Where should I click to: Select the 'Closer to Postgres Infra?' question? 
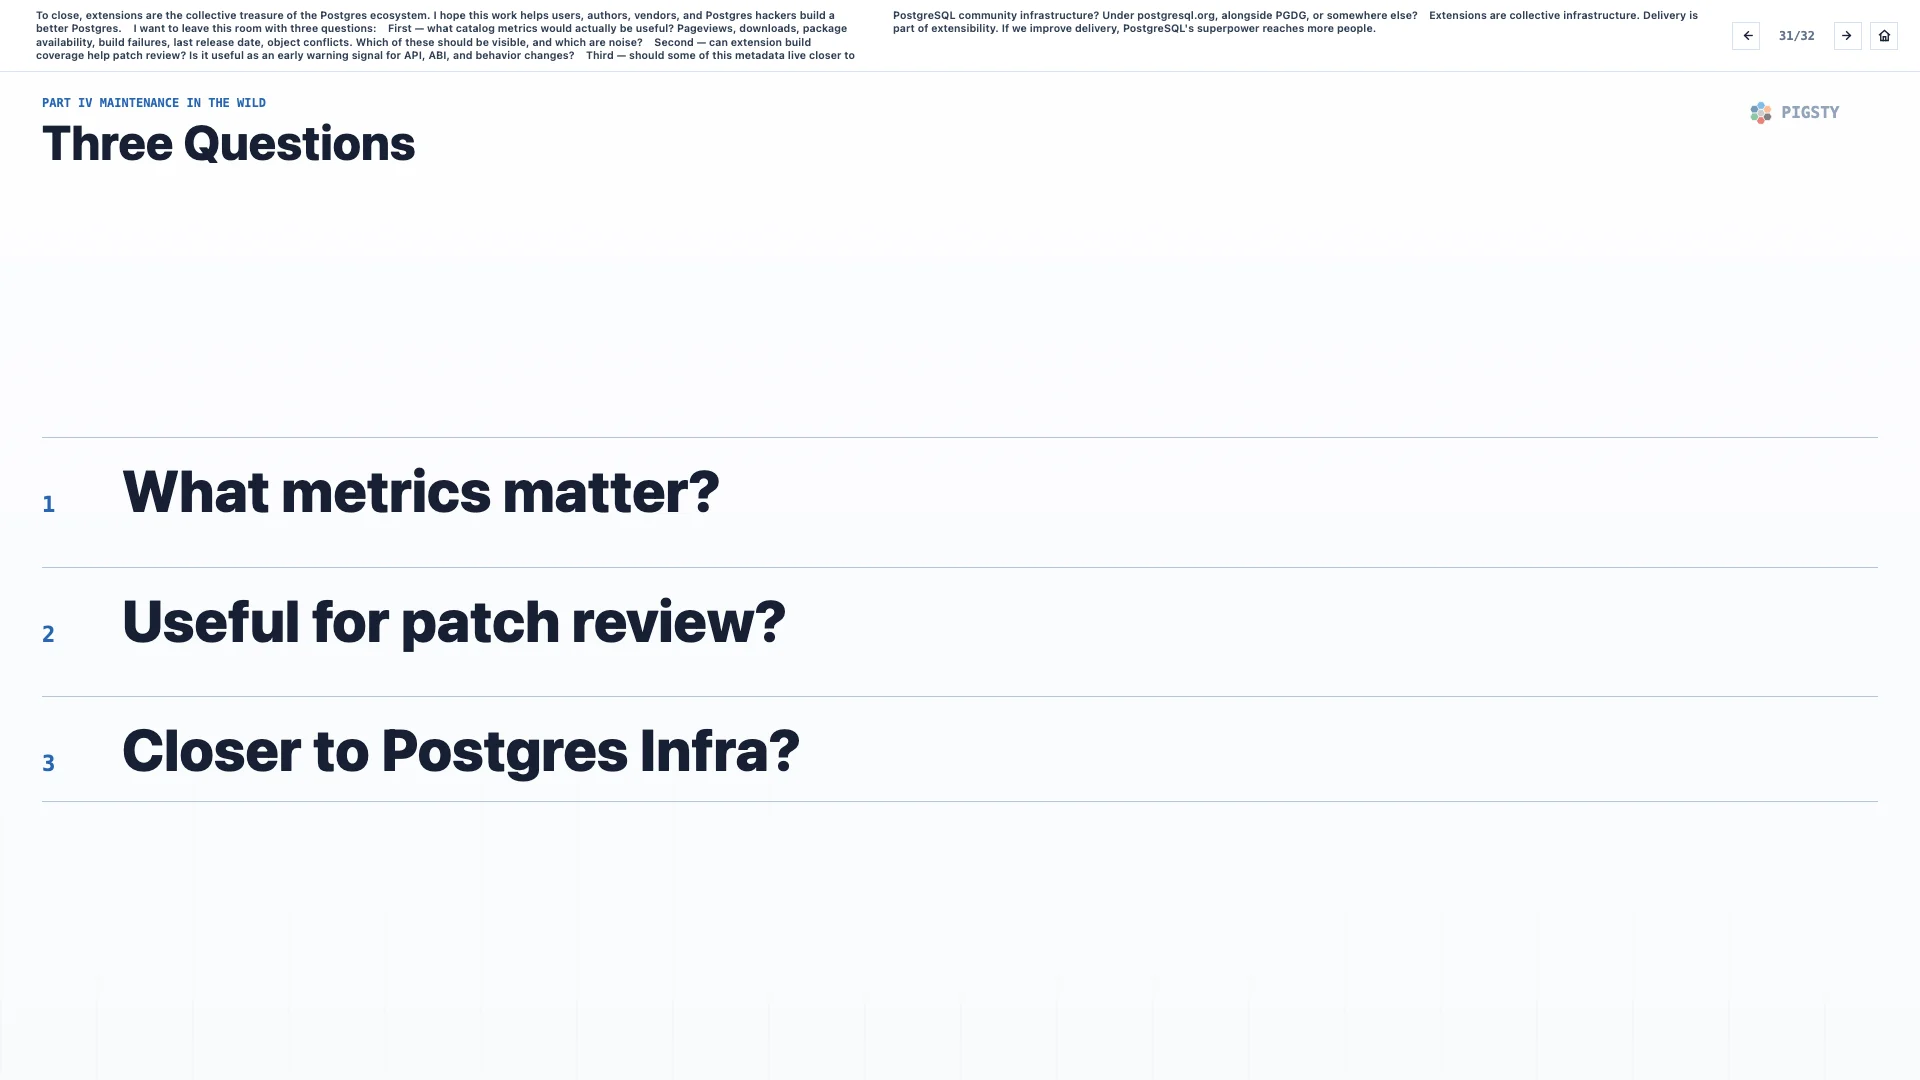point(460,752)
